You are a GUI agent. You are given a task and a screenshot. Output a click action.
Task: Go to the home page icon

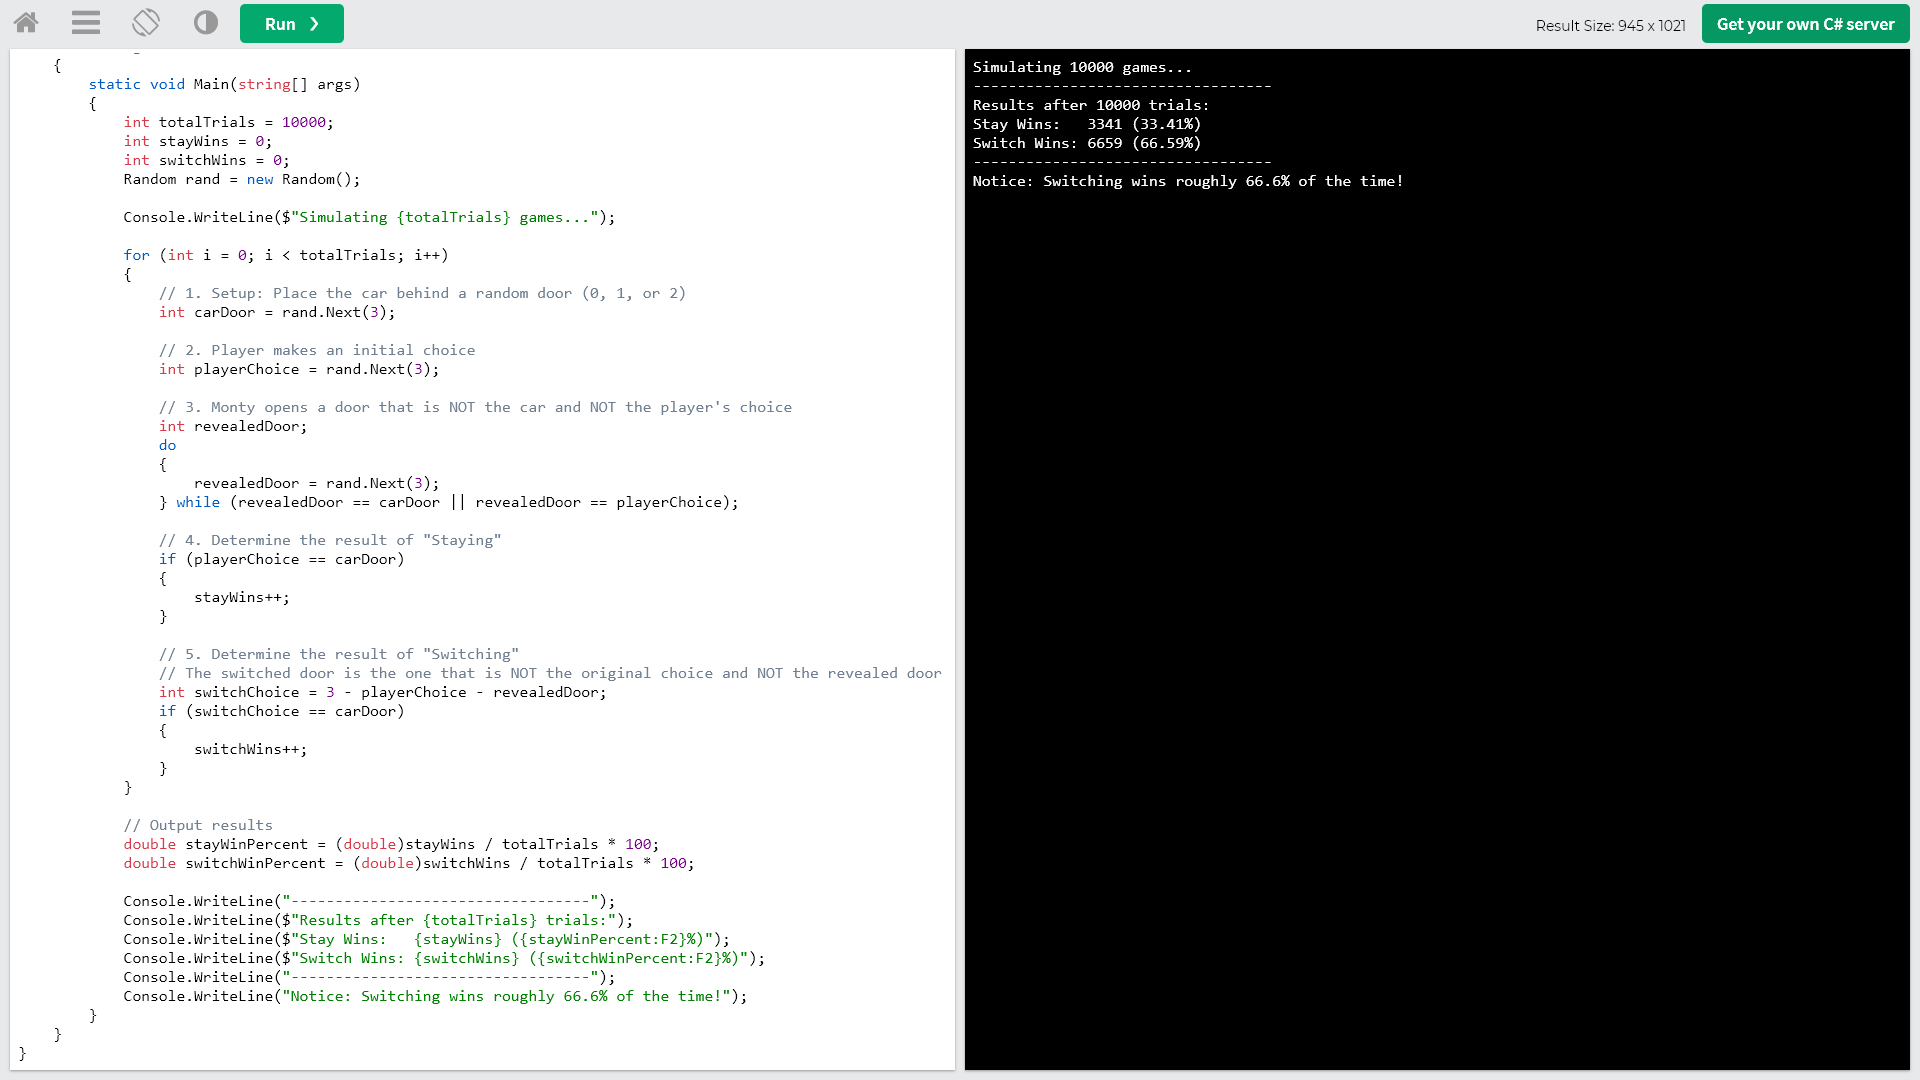point(26,22)
